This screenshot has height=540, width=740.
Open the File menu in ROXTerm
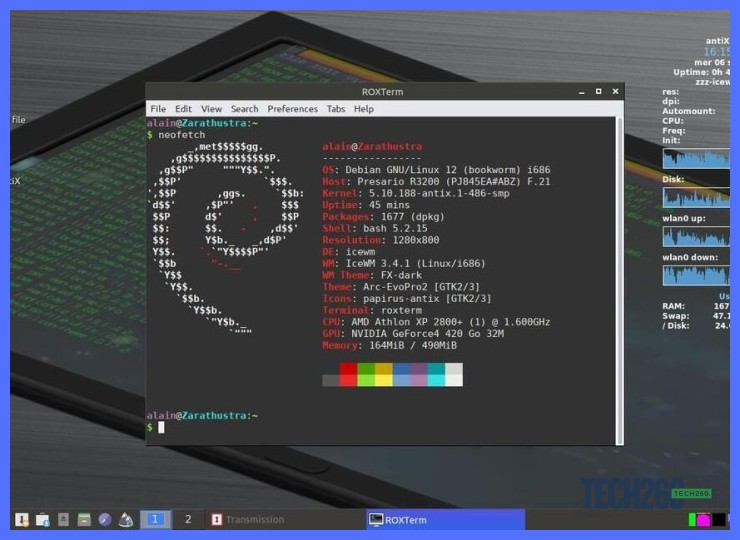(158, 109)
